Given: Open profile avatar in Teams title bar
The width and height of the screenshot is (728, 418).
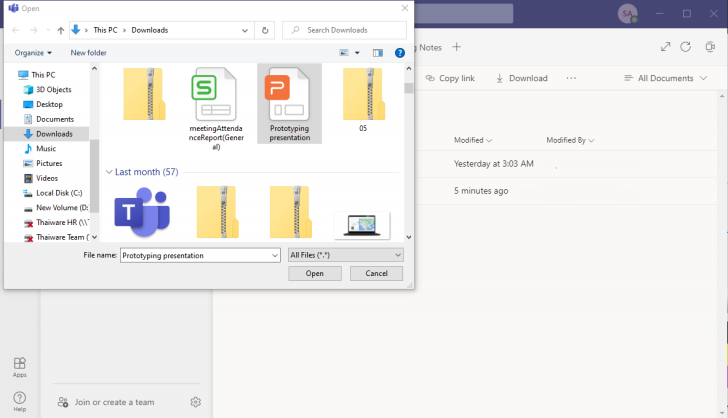Looking at the screenshot, I should point(627,14).
